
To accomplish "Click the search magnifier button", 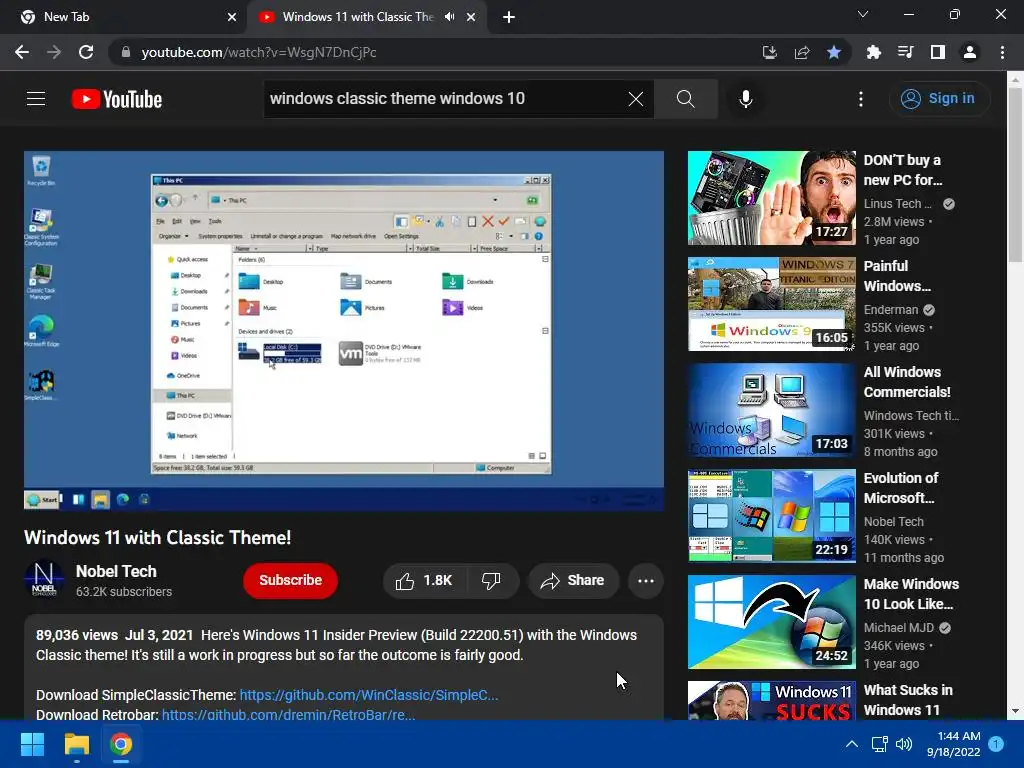I will [x=686, y=99].
